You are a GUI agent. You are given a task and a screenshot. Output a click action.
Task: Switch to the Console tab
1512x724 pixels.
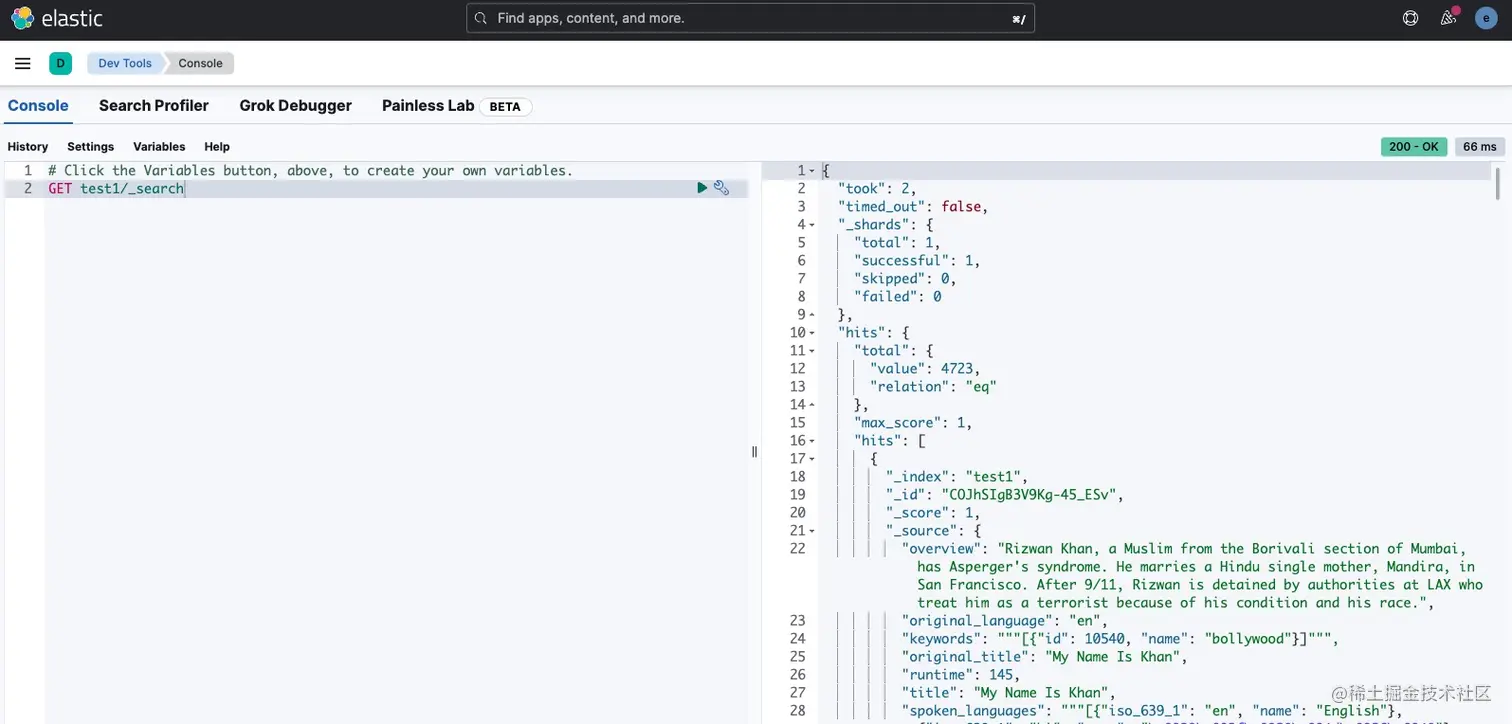(x=38, y=106)
